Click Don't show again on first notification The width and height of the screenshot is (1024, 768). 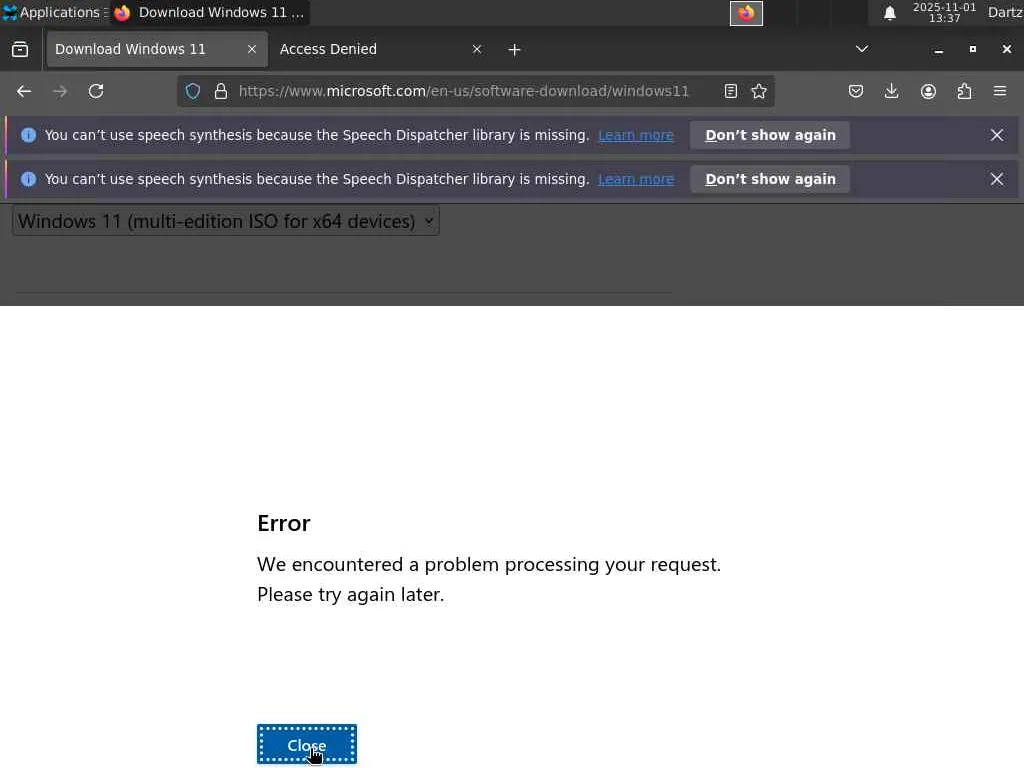[x=770, y=135]
